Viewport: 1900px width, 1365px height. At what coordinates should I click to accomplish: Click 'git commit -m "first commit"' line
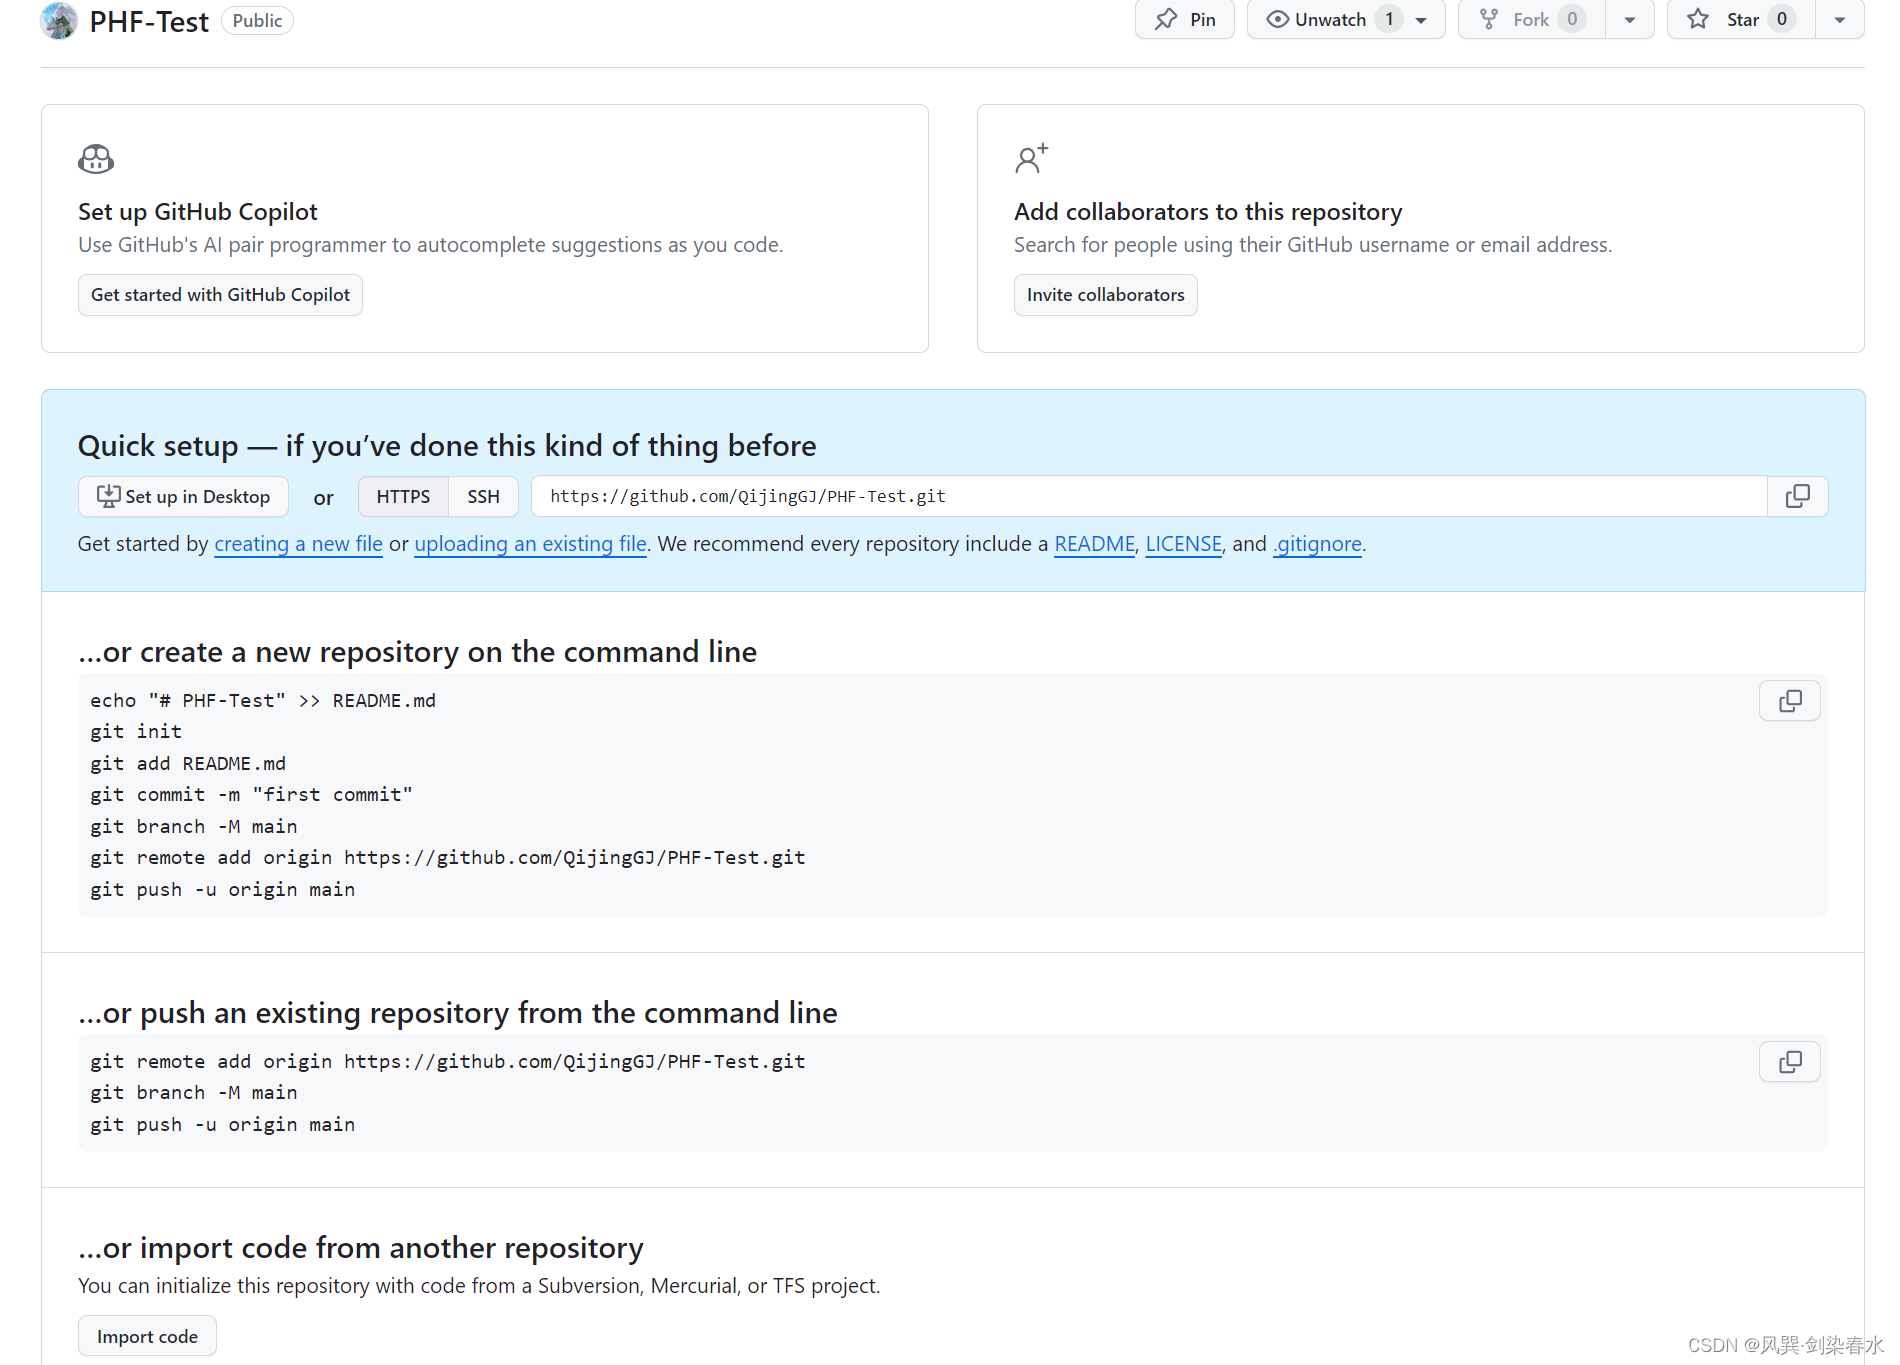251,795
